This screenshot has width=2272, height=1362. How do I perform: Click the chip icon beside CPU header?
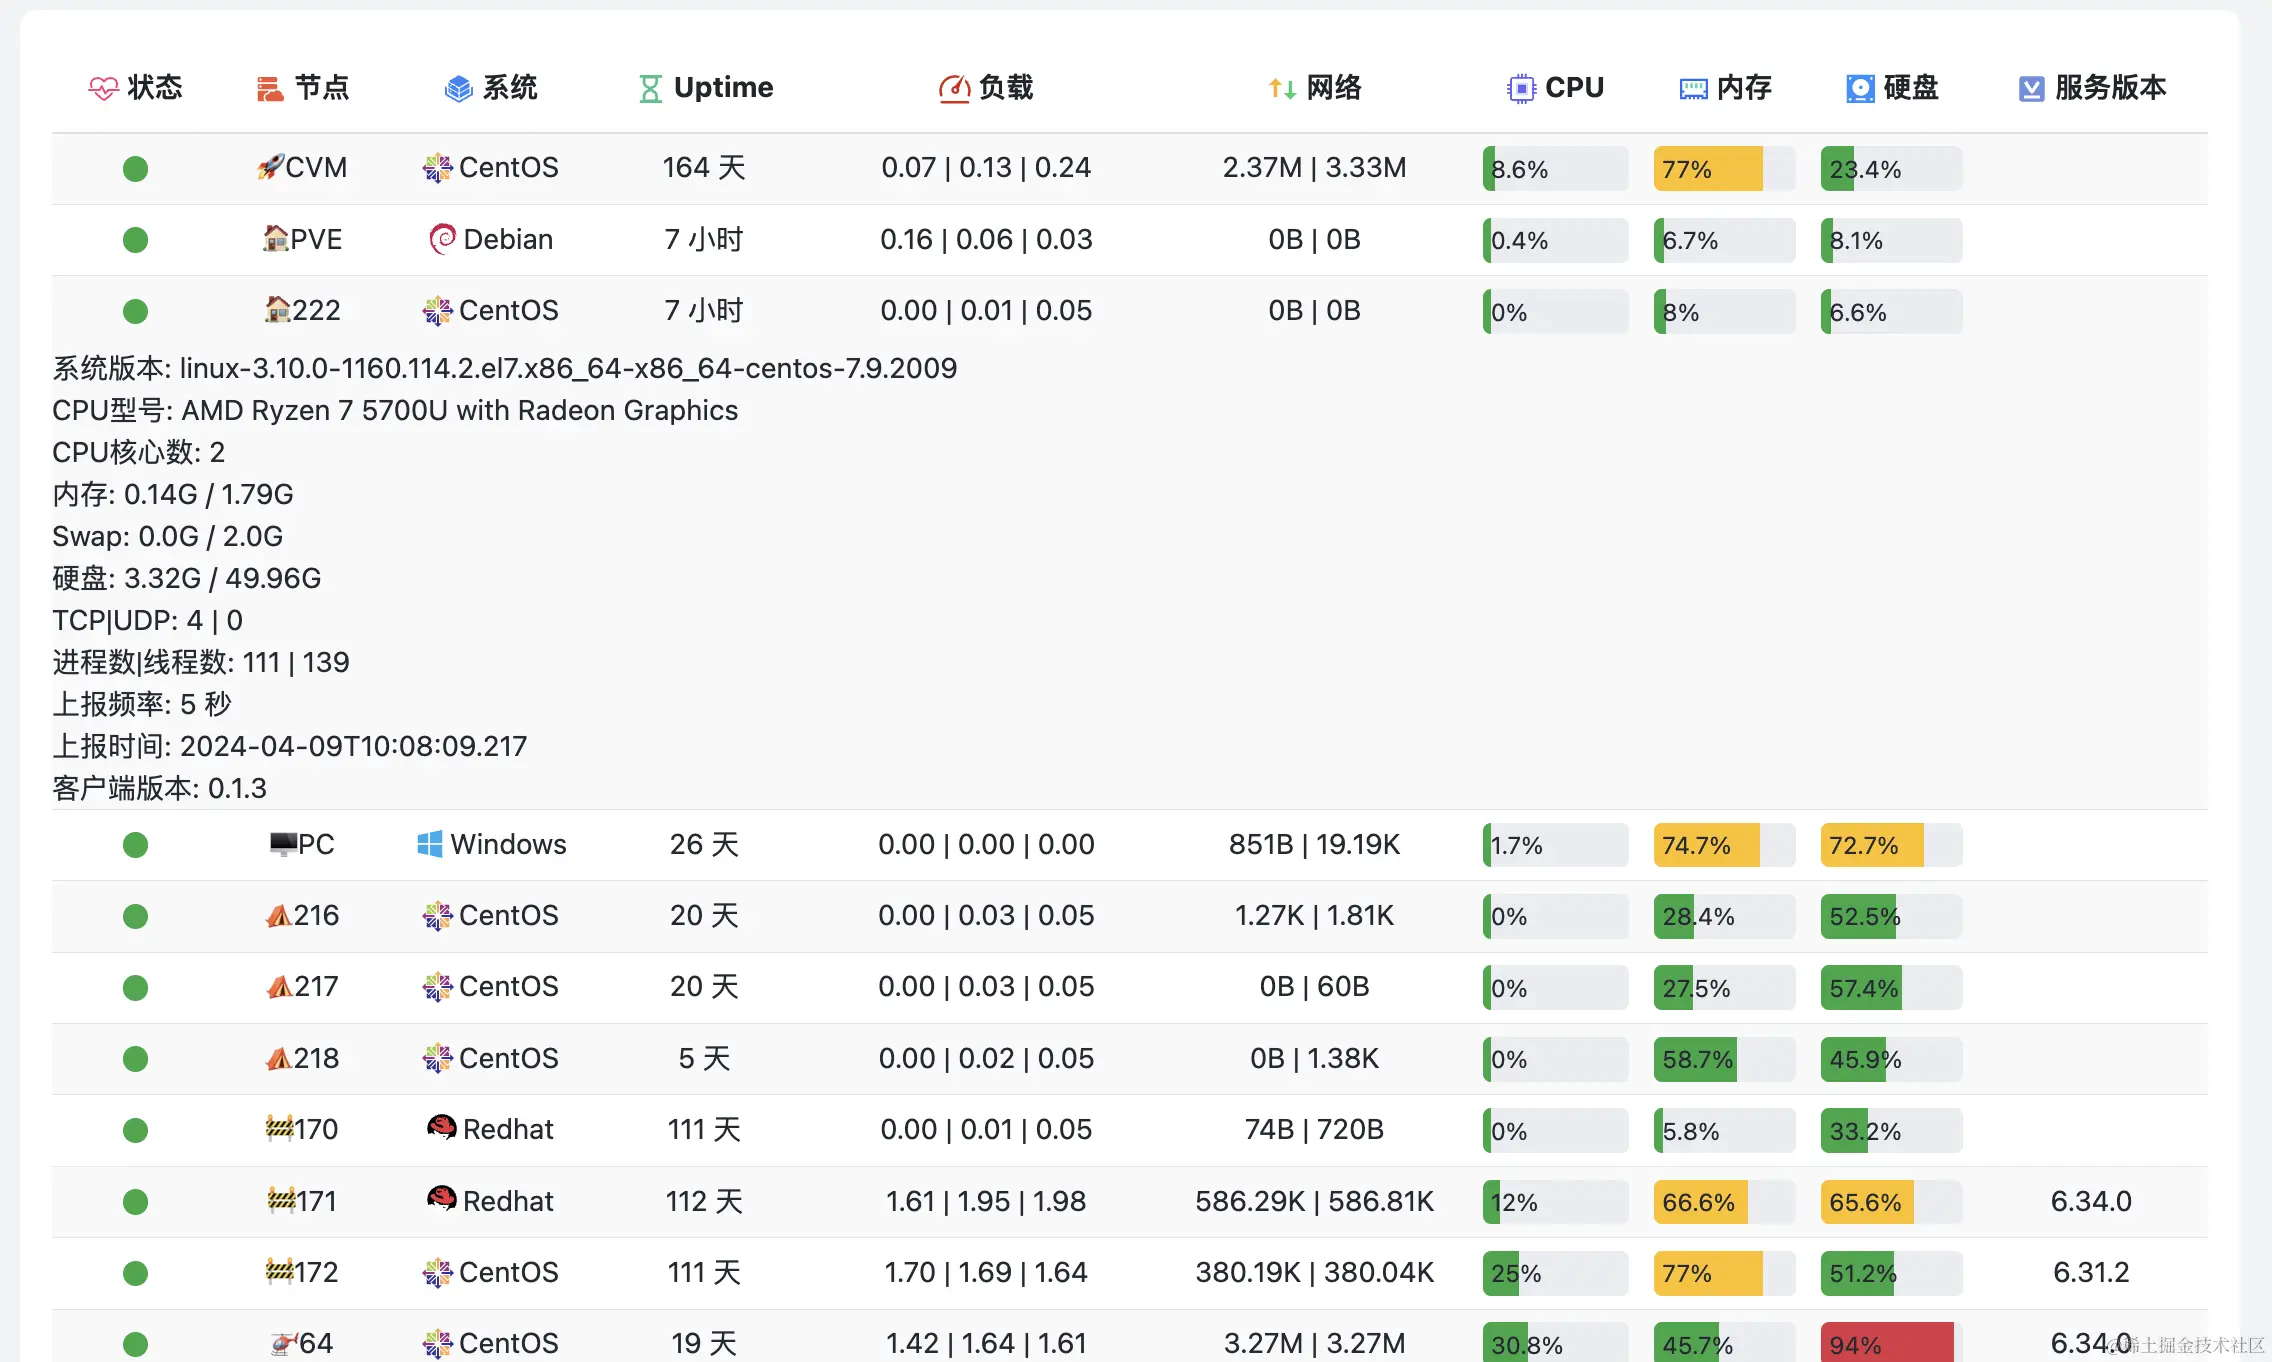point(1520,89)
